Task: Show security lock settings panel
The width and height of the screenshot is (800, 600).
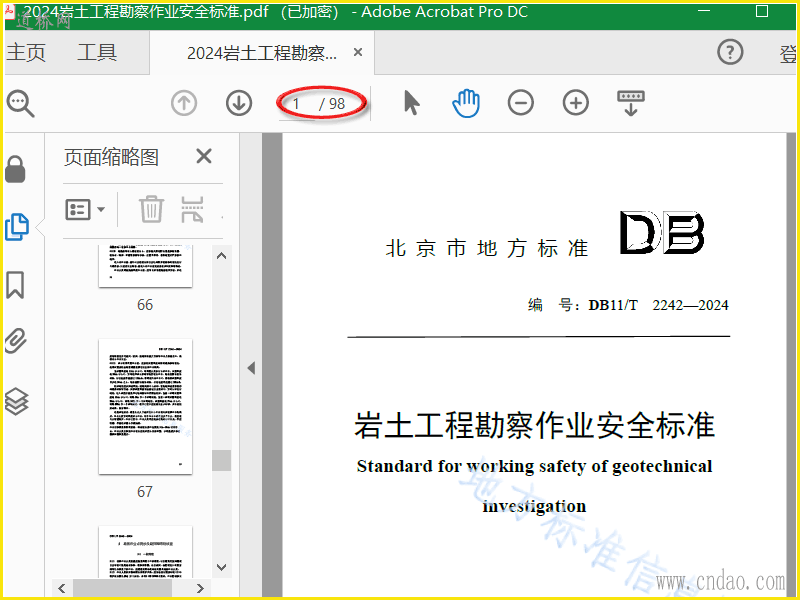Action: pyautogui.click(x=15, y=169)
